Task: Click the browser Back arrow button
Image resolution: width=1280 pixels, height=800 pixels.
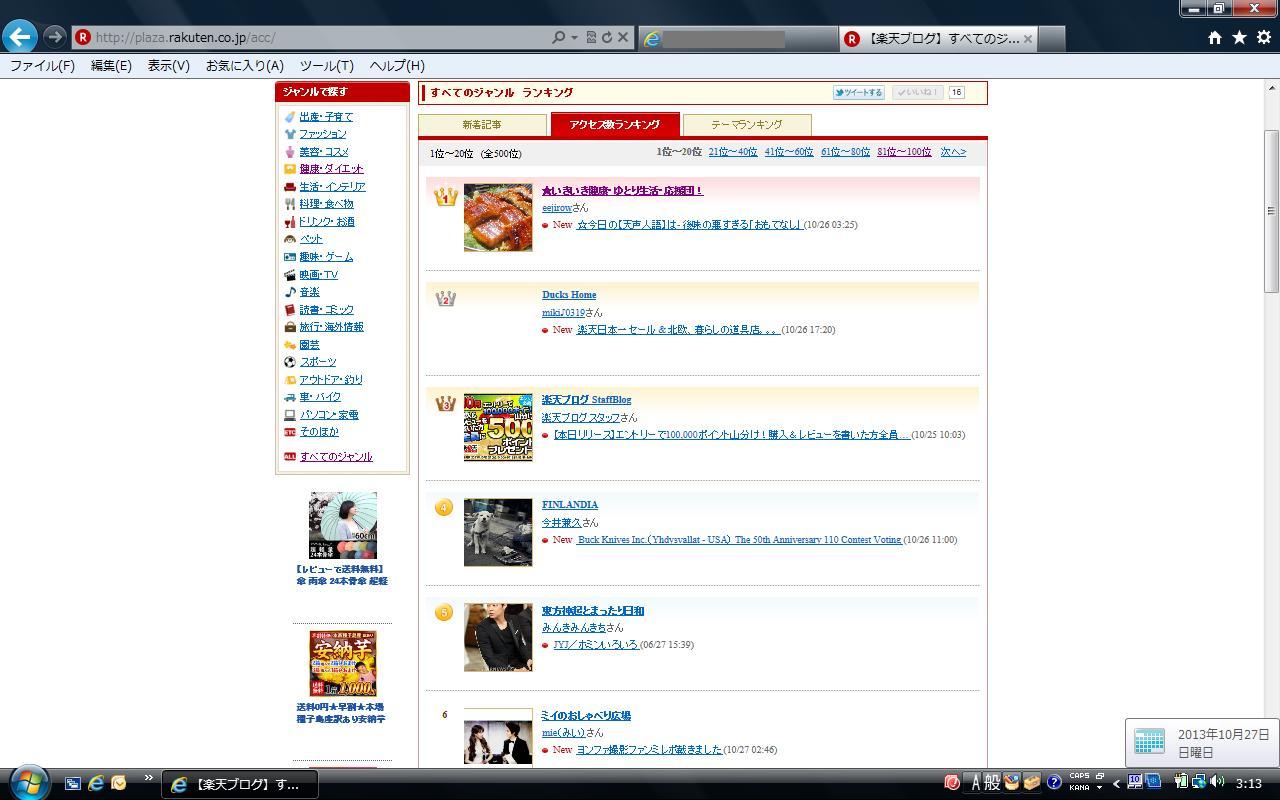Action: (20, 37)
